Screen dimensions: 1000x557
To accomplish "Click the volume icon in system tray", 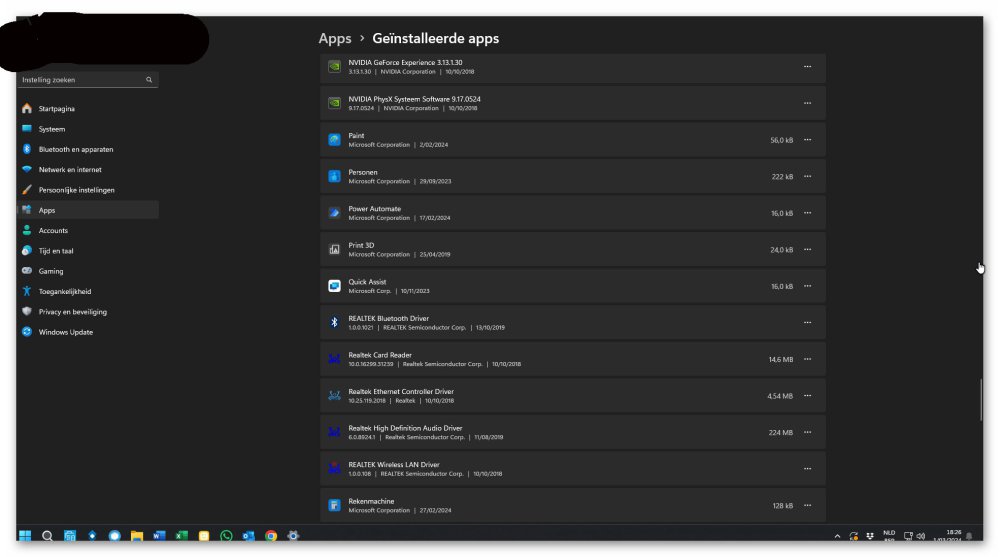I will 920,536.
